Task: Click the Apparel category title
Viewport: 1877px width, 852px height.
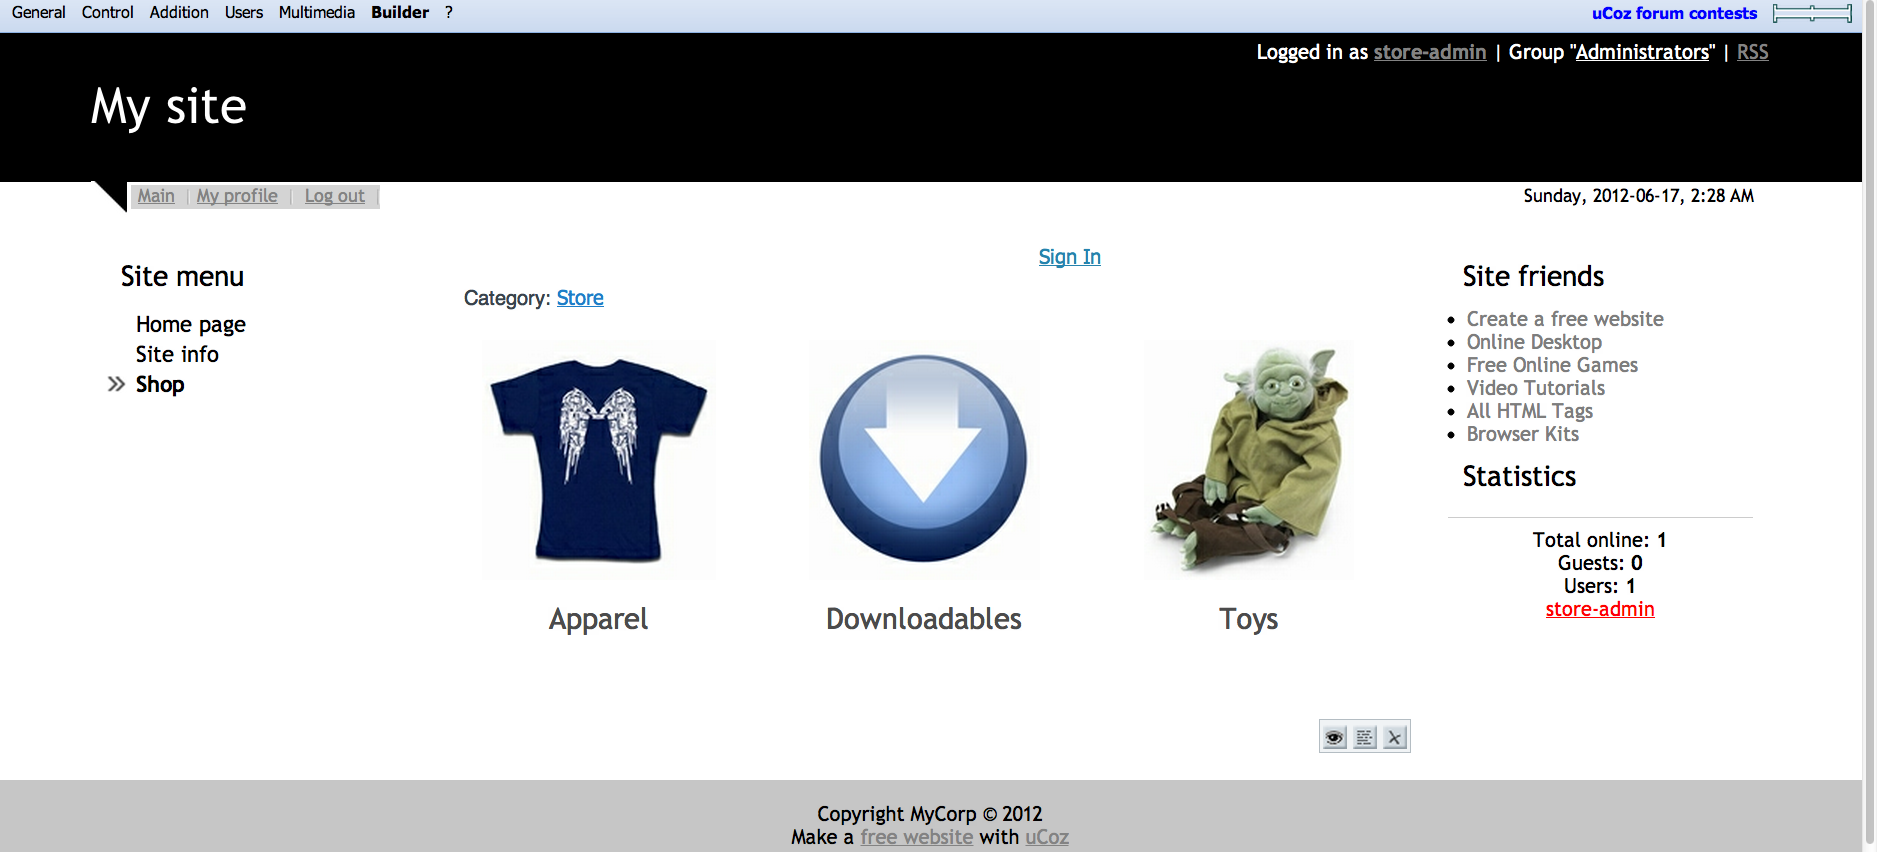Action: (x=598, y=619)
